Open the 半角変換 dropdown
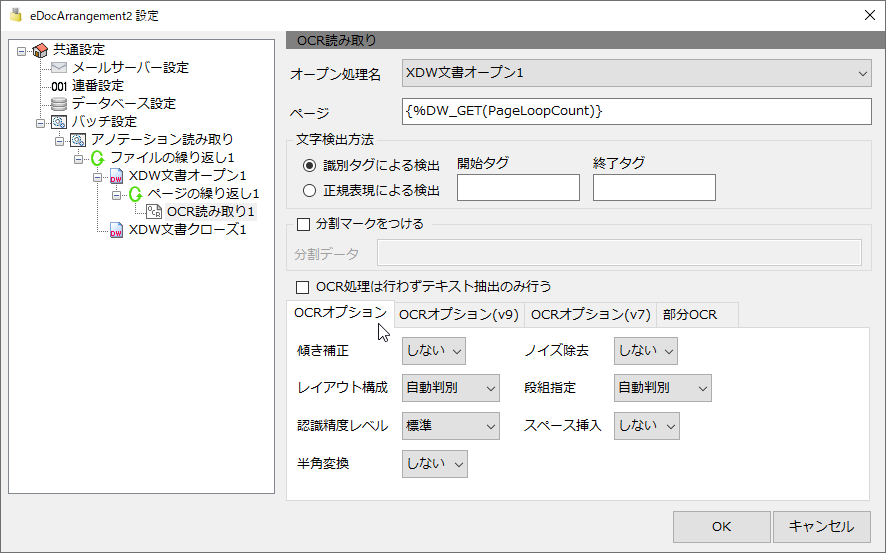Viewport: 886px width, 553px height. pos(435,464)
